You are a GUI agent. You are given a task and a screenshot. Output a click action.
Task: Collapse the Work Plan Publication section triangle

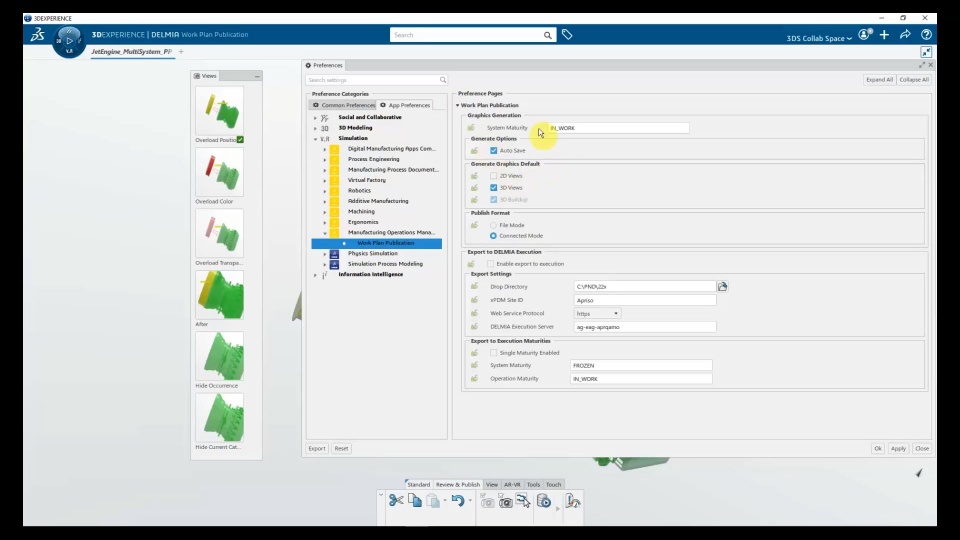(457, 105)
